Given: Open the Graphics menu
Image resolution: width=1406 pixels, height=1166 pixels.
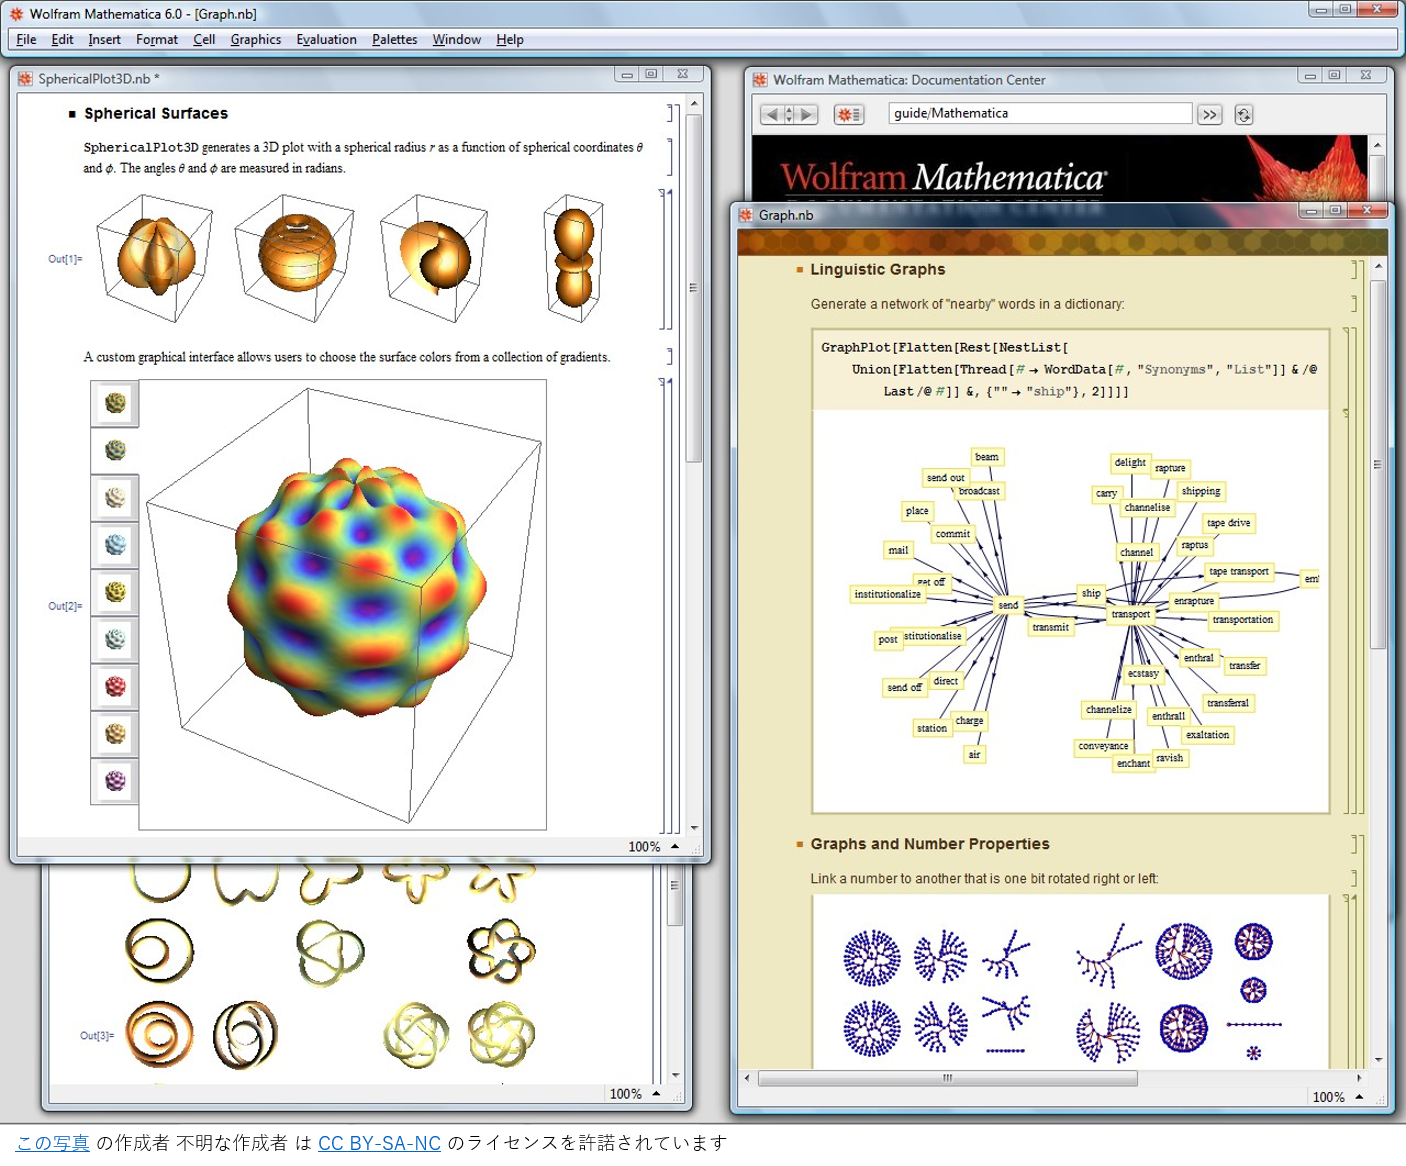Looking at the screenshot, I should [255, 40].
